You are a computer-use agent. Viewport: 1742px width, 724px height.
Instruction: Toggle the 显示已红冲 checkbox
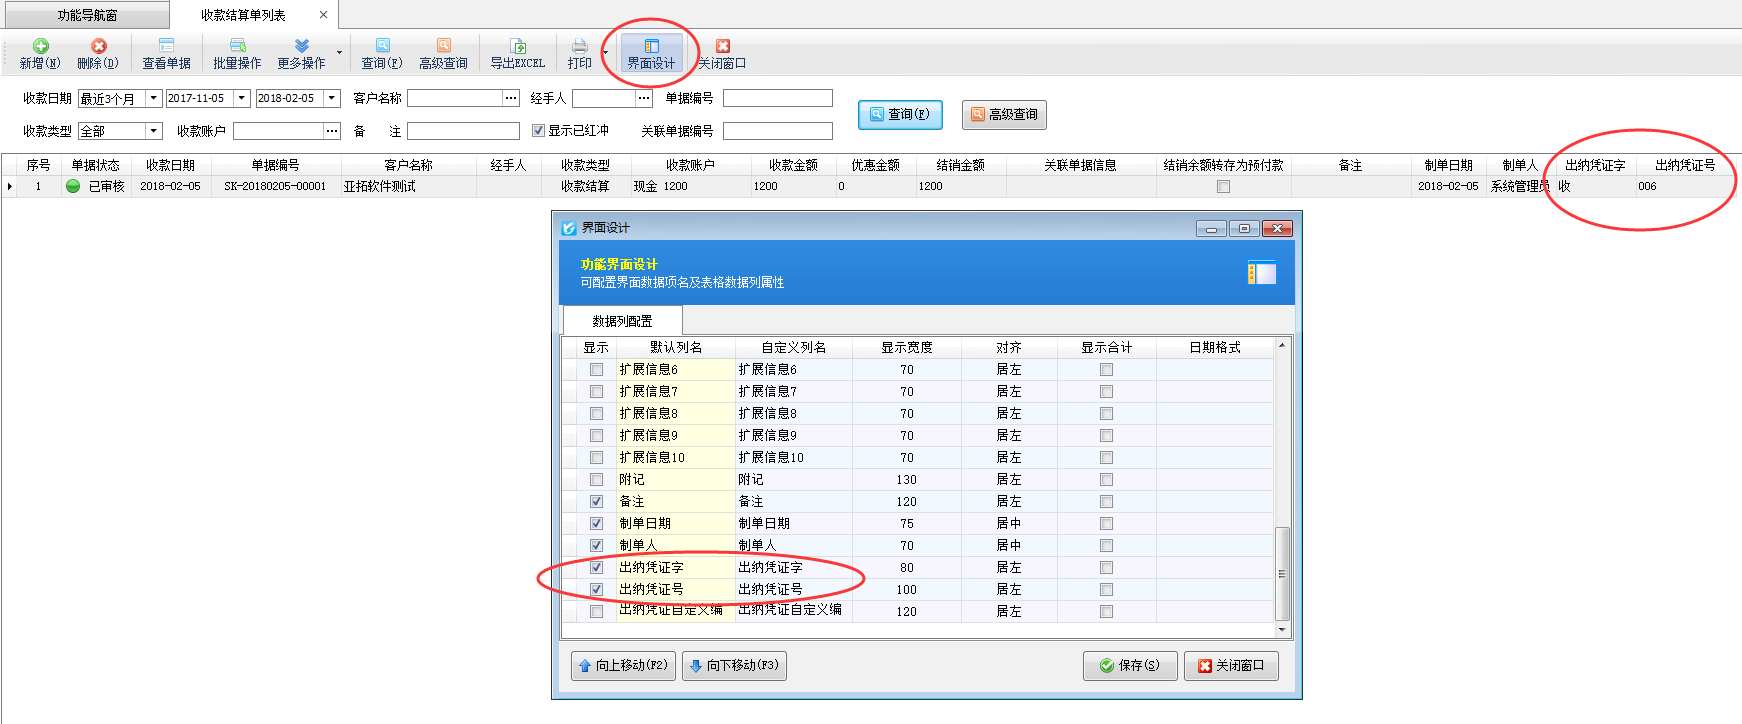[x=538, y=131]
